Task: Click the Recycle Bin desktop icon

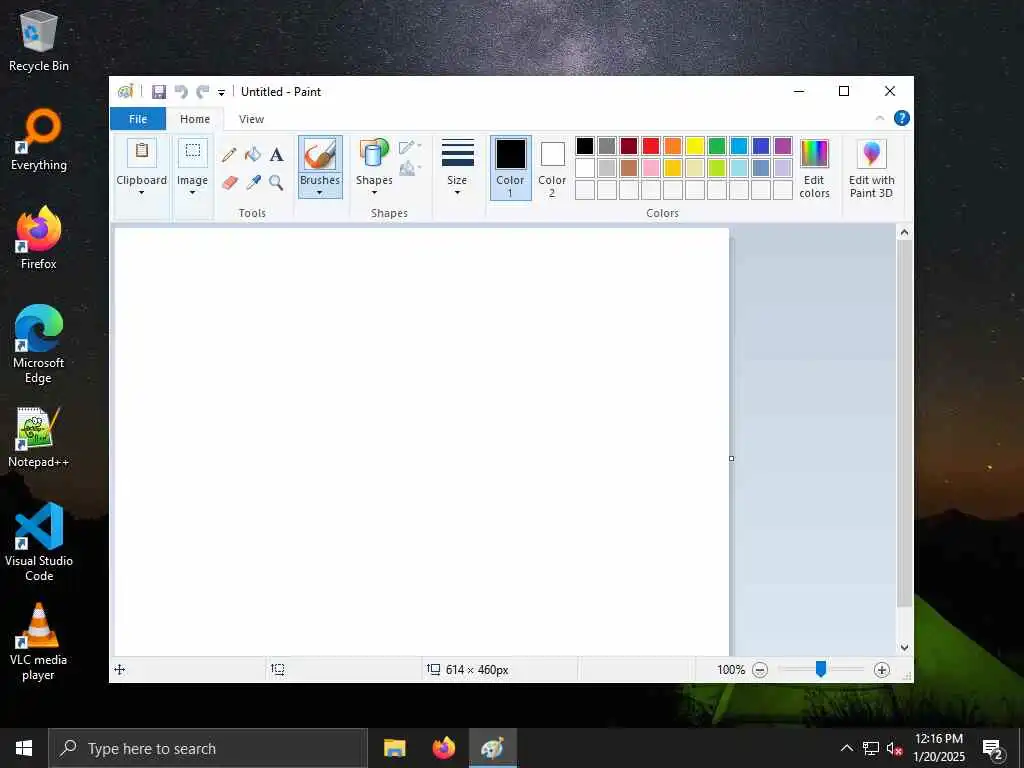Action: [x=39, y=40]
